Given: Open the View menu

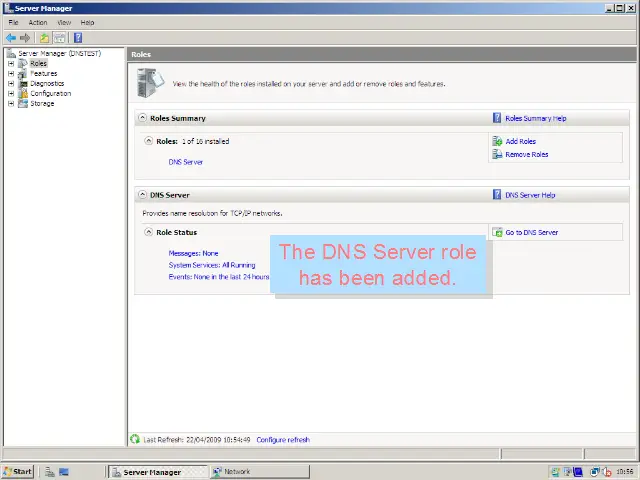Looking at the screenshot, I should pyautogui.click(x=64, y=22).
